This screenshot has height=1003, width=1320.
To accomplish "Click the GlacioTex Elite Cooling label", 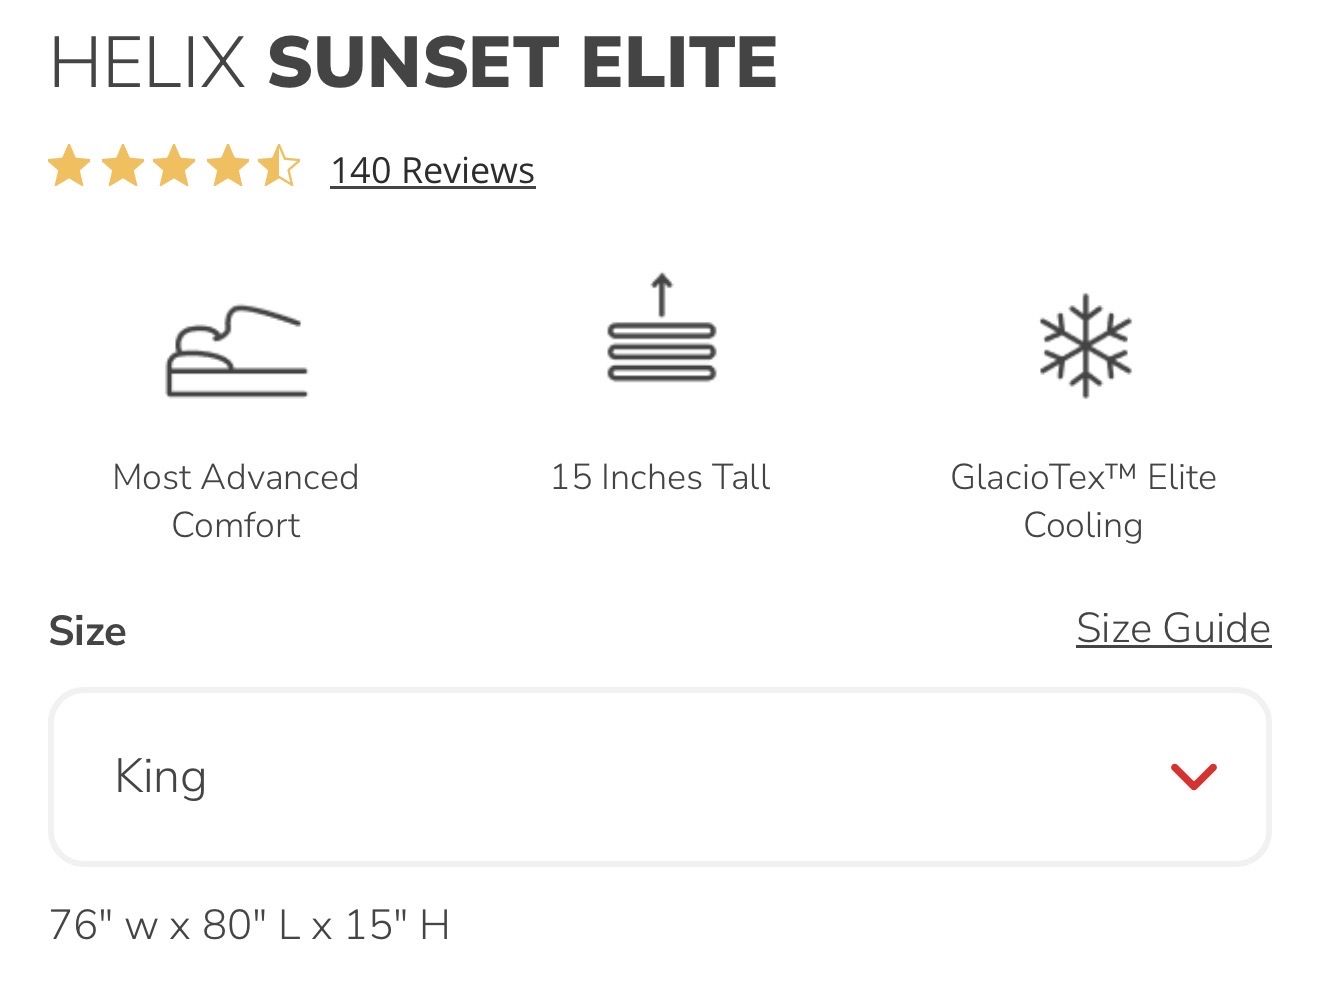I will tap(1083, 500).
